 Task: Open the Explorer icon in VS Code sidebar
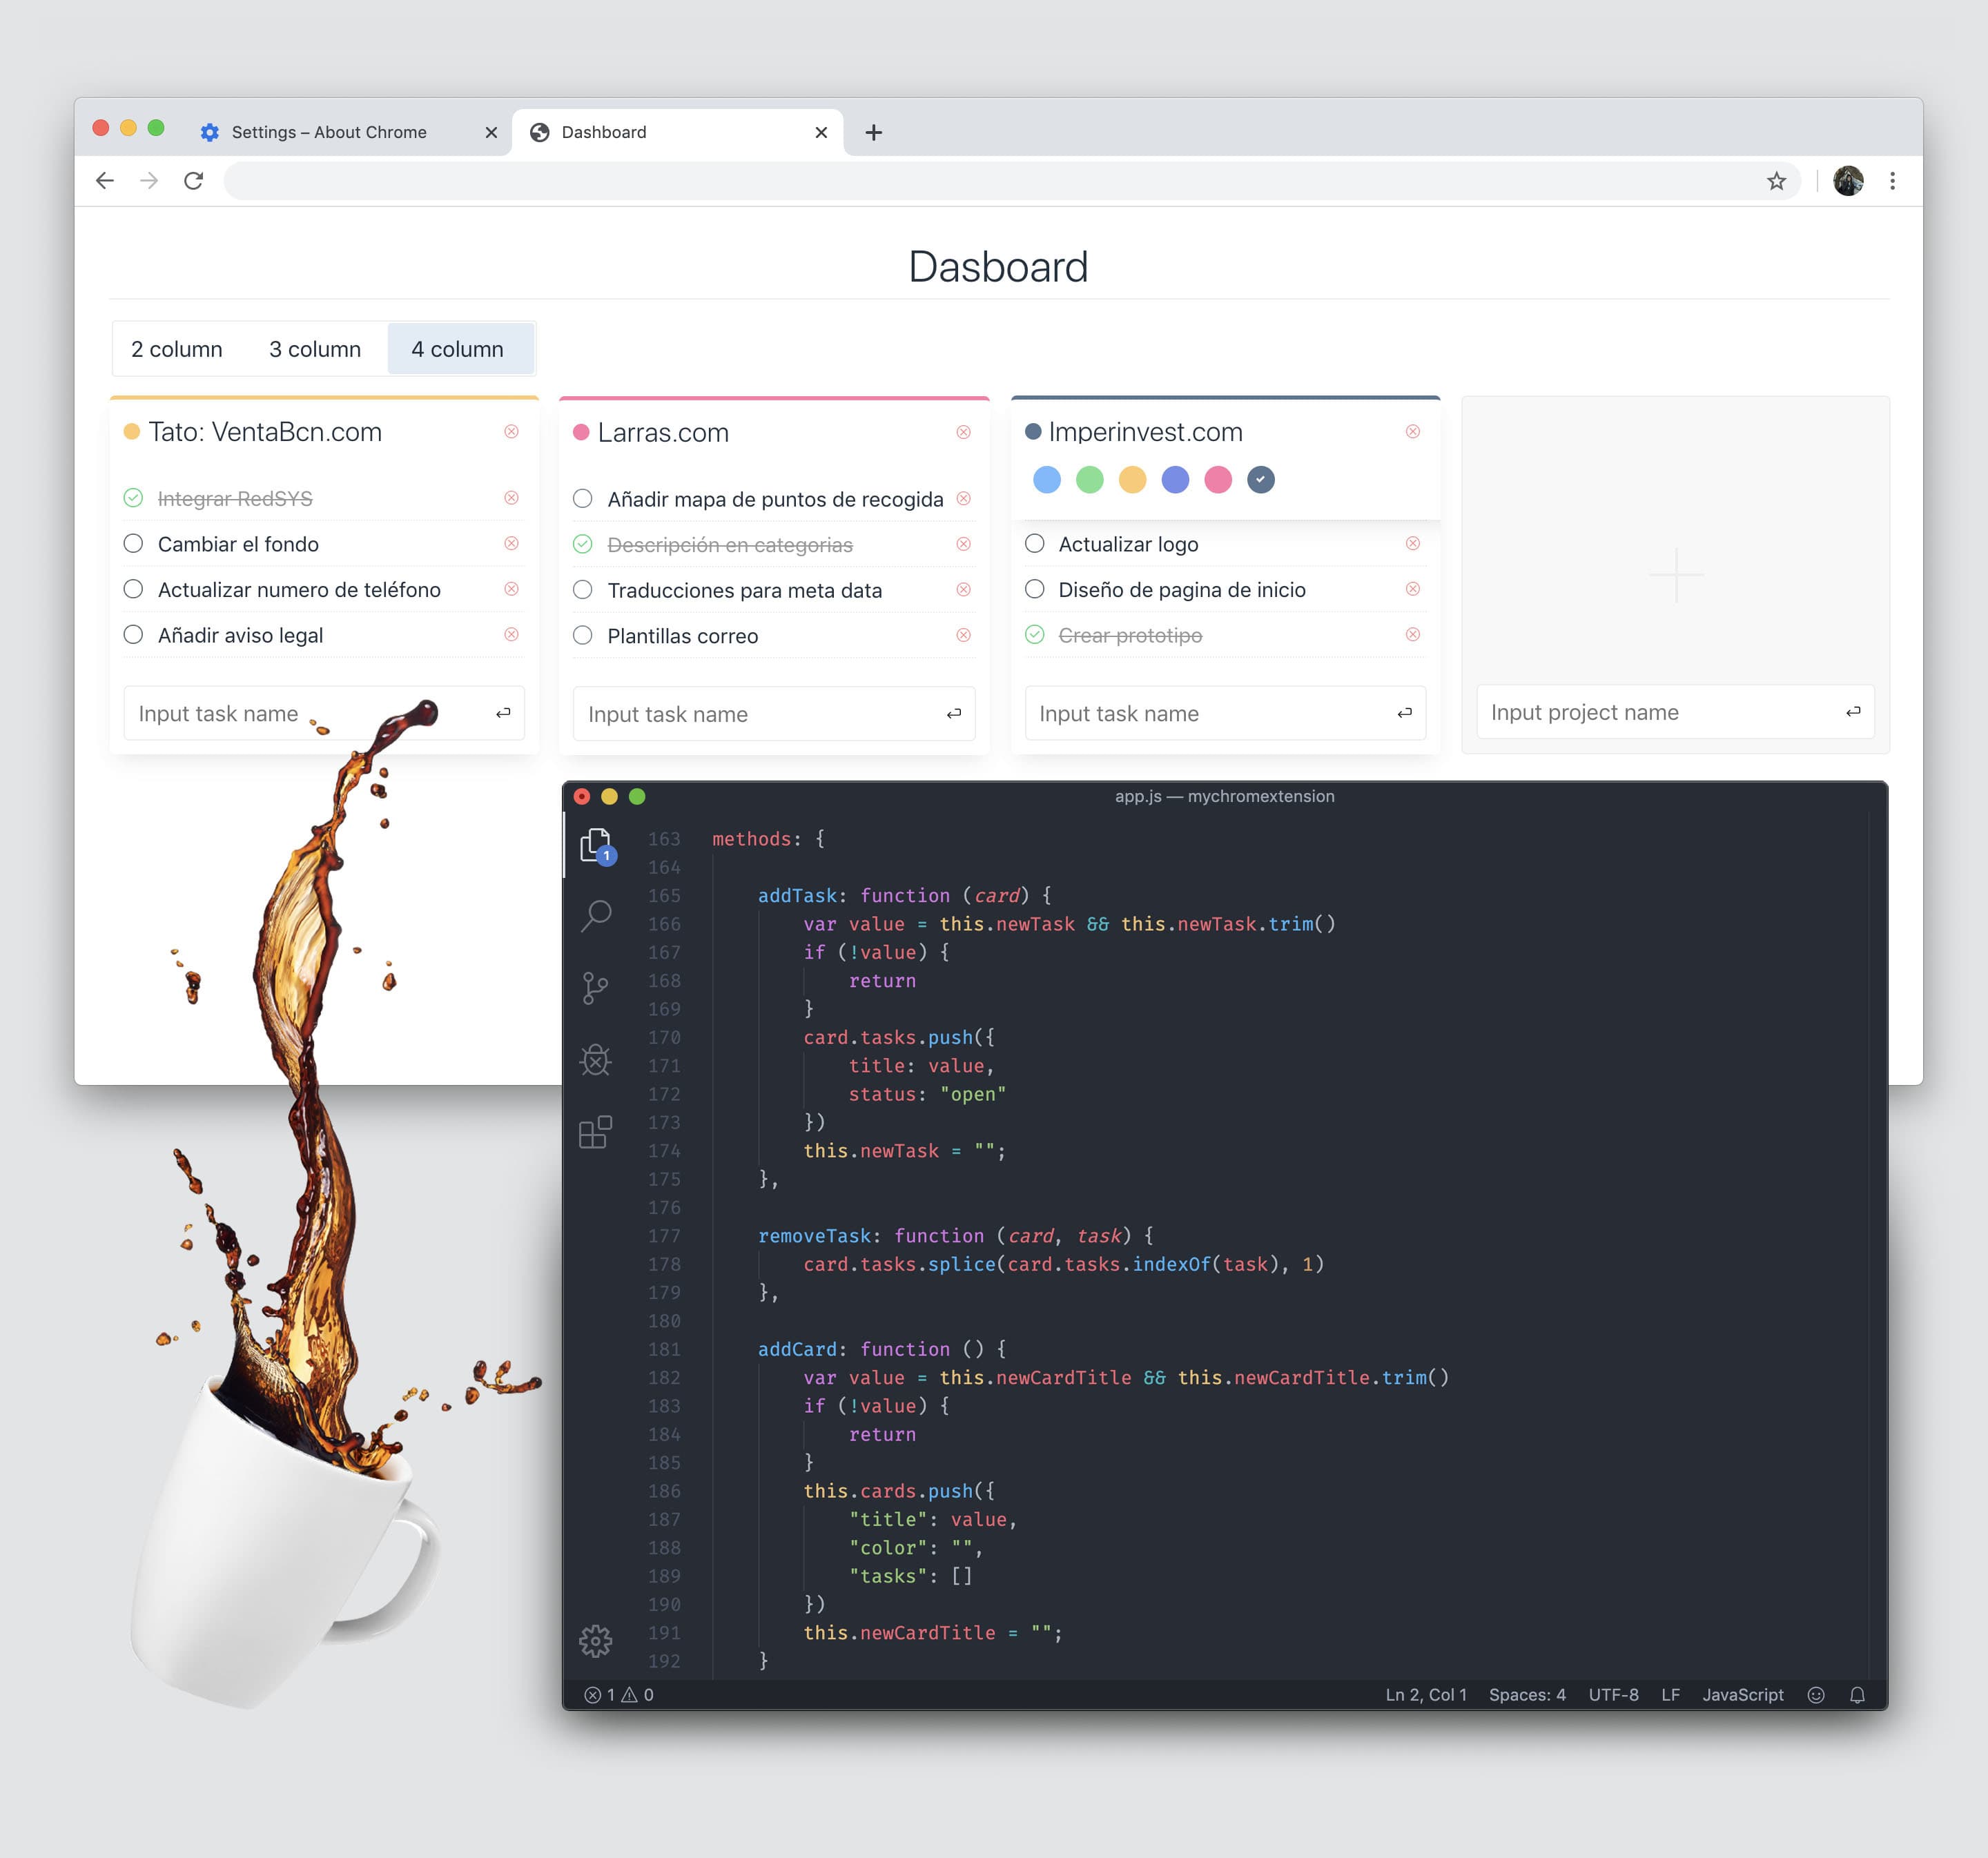click(596, 845)
